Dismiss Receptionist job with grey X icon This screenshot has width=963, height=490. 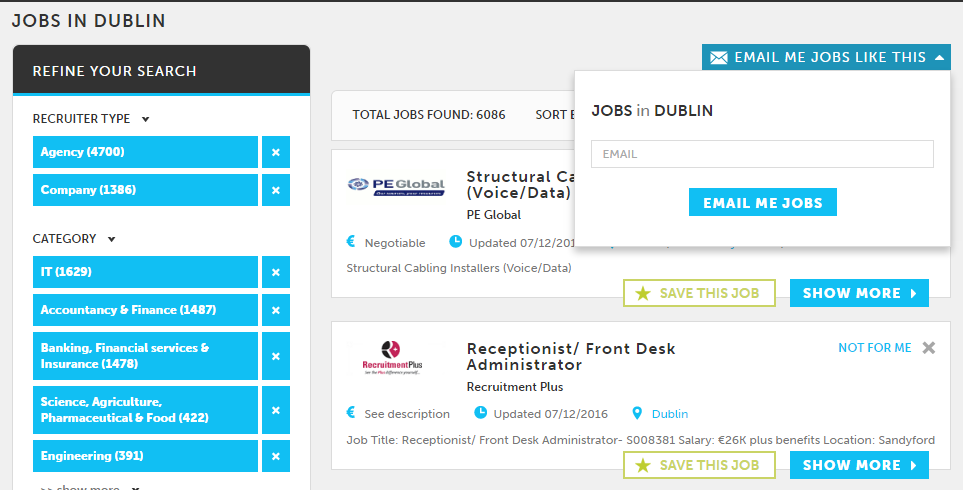tap(929, 348)
